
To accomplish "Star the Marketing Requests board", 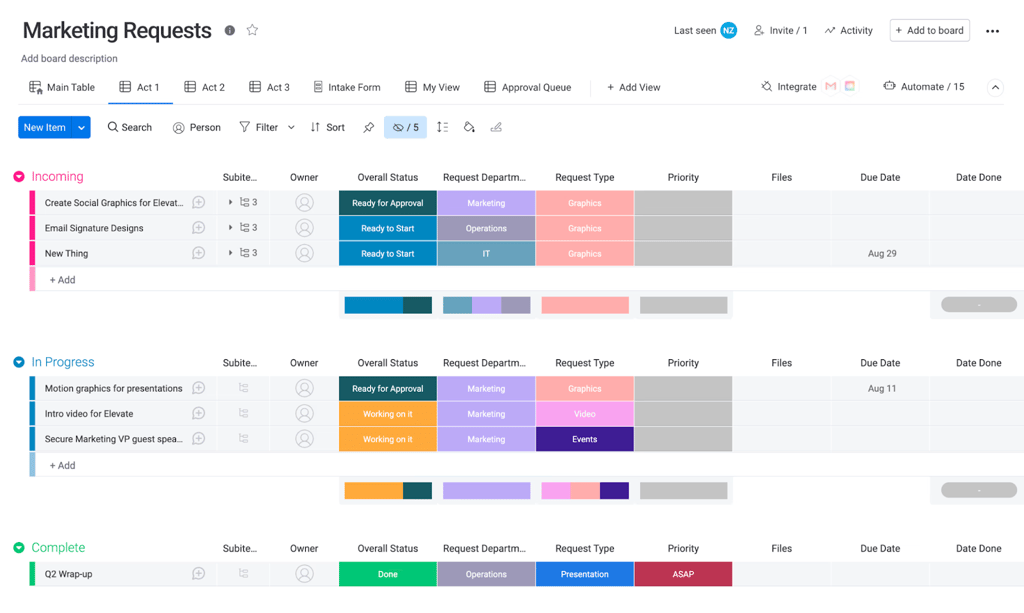I will tap(252, 30).
